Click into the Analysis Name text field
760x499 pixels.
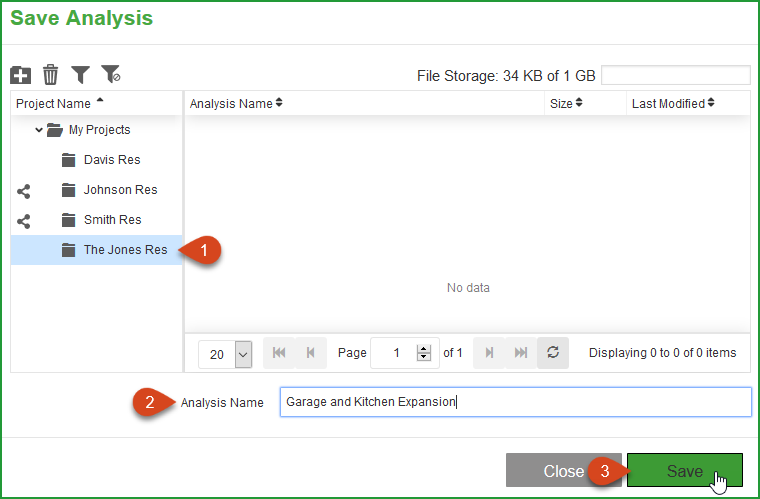515,402
